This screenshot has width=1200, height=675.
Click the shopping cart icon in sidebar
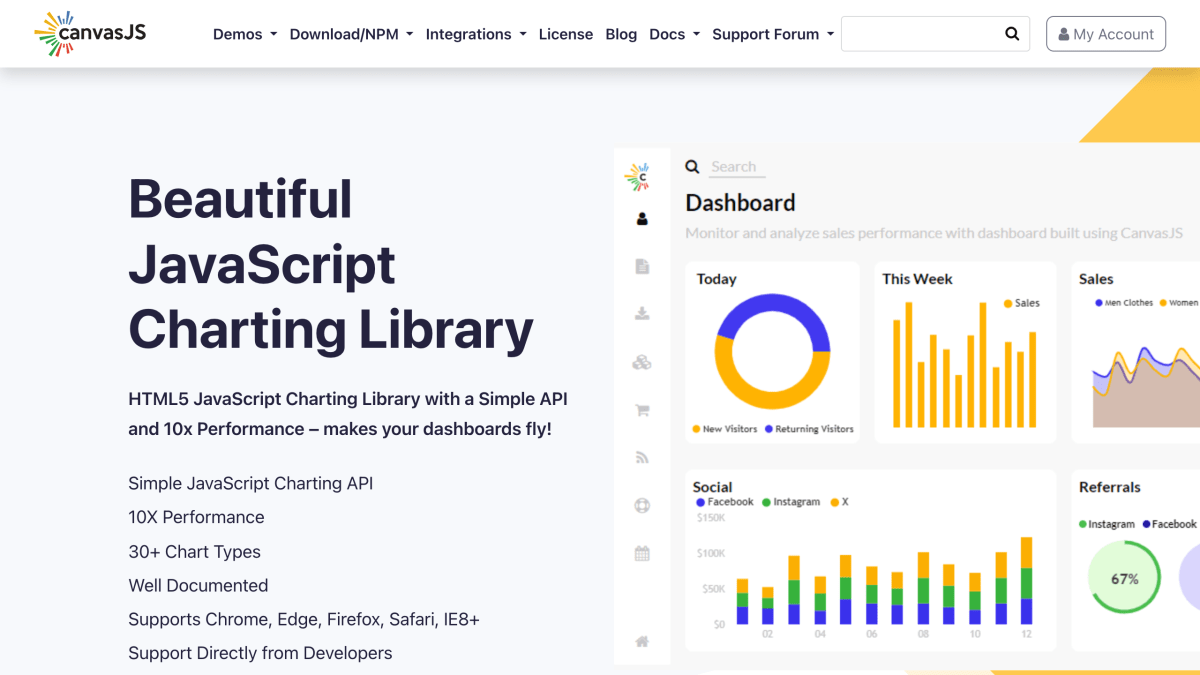point(642,410)
